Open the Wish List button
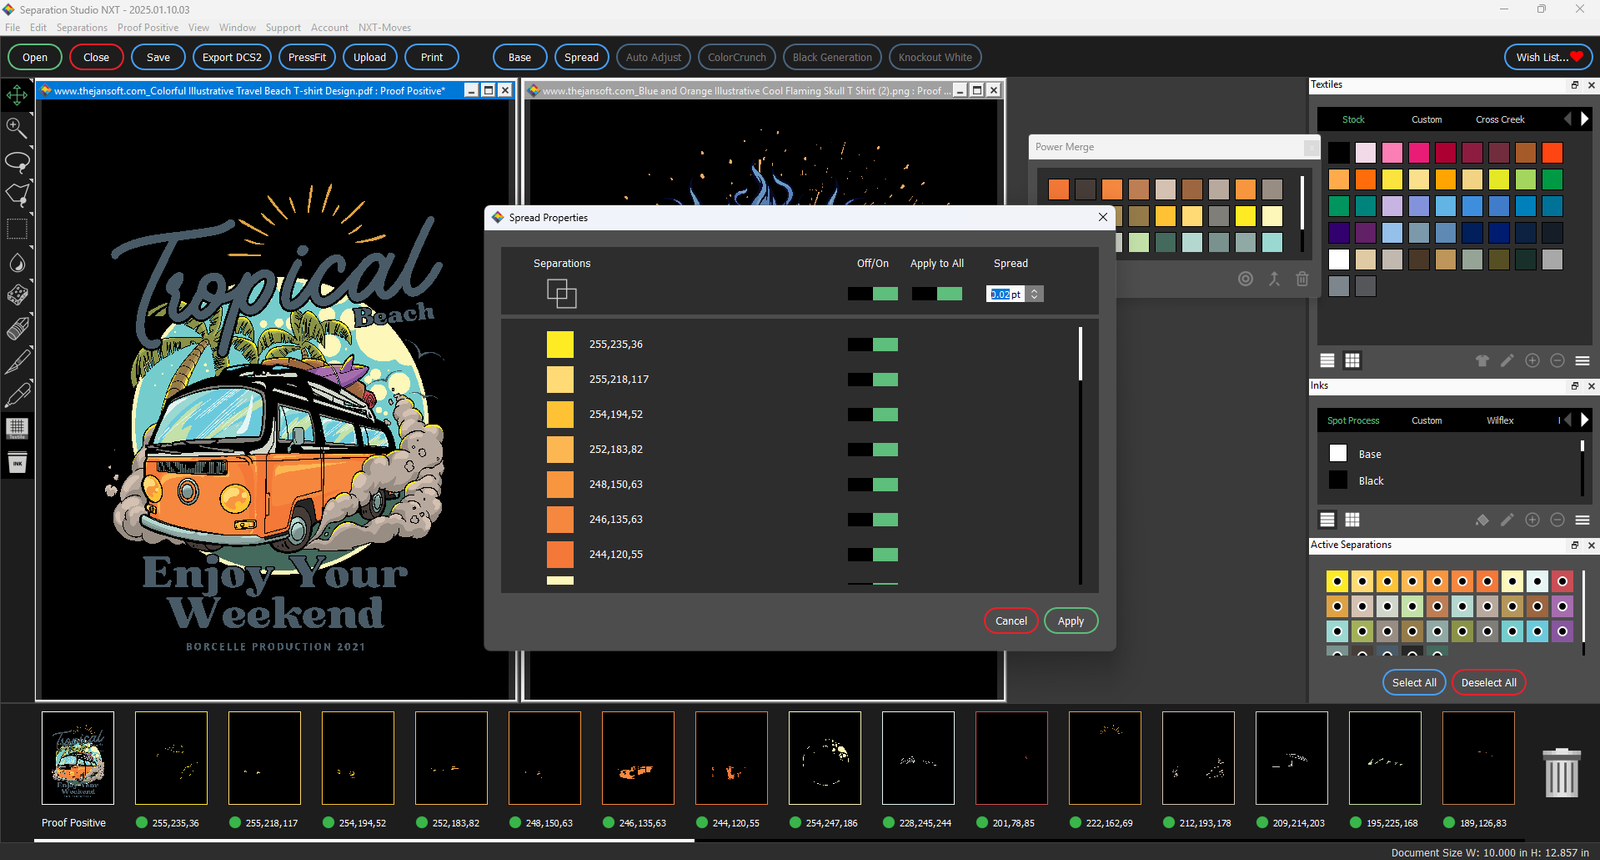 pos(1549,57)
